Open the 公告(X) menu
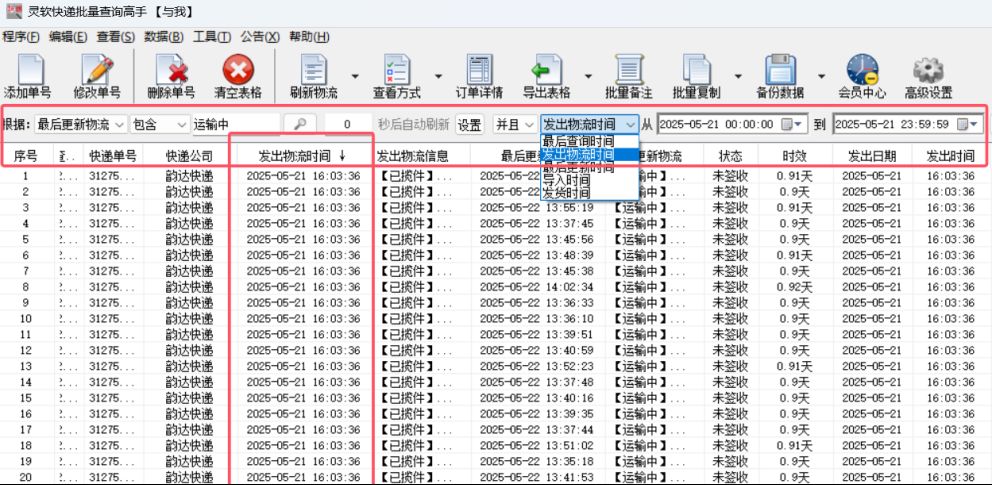The height and width of the screenshot is (485, 992). point(260,37)
